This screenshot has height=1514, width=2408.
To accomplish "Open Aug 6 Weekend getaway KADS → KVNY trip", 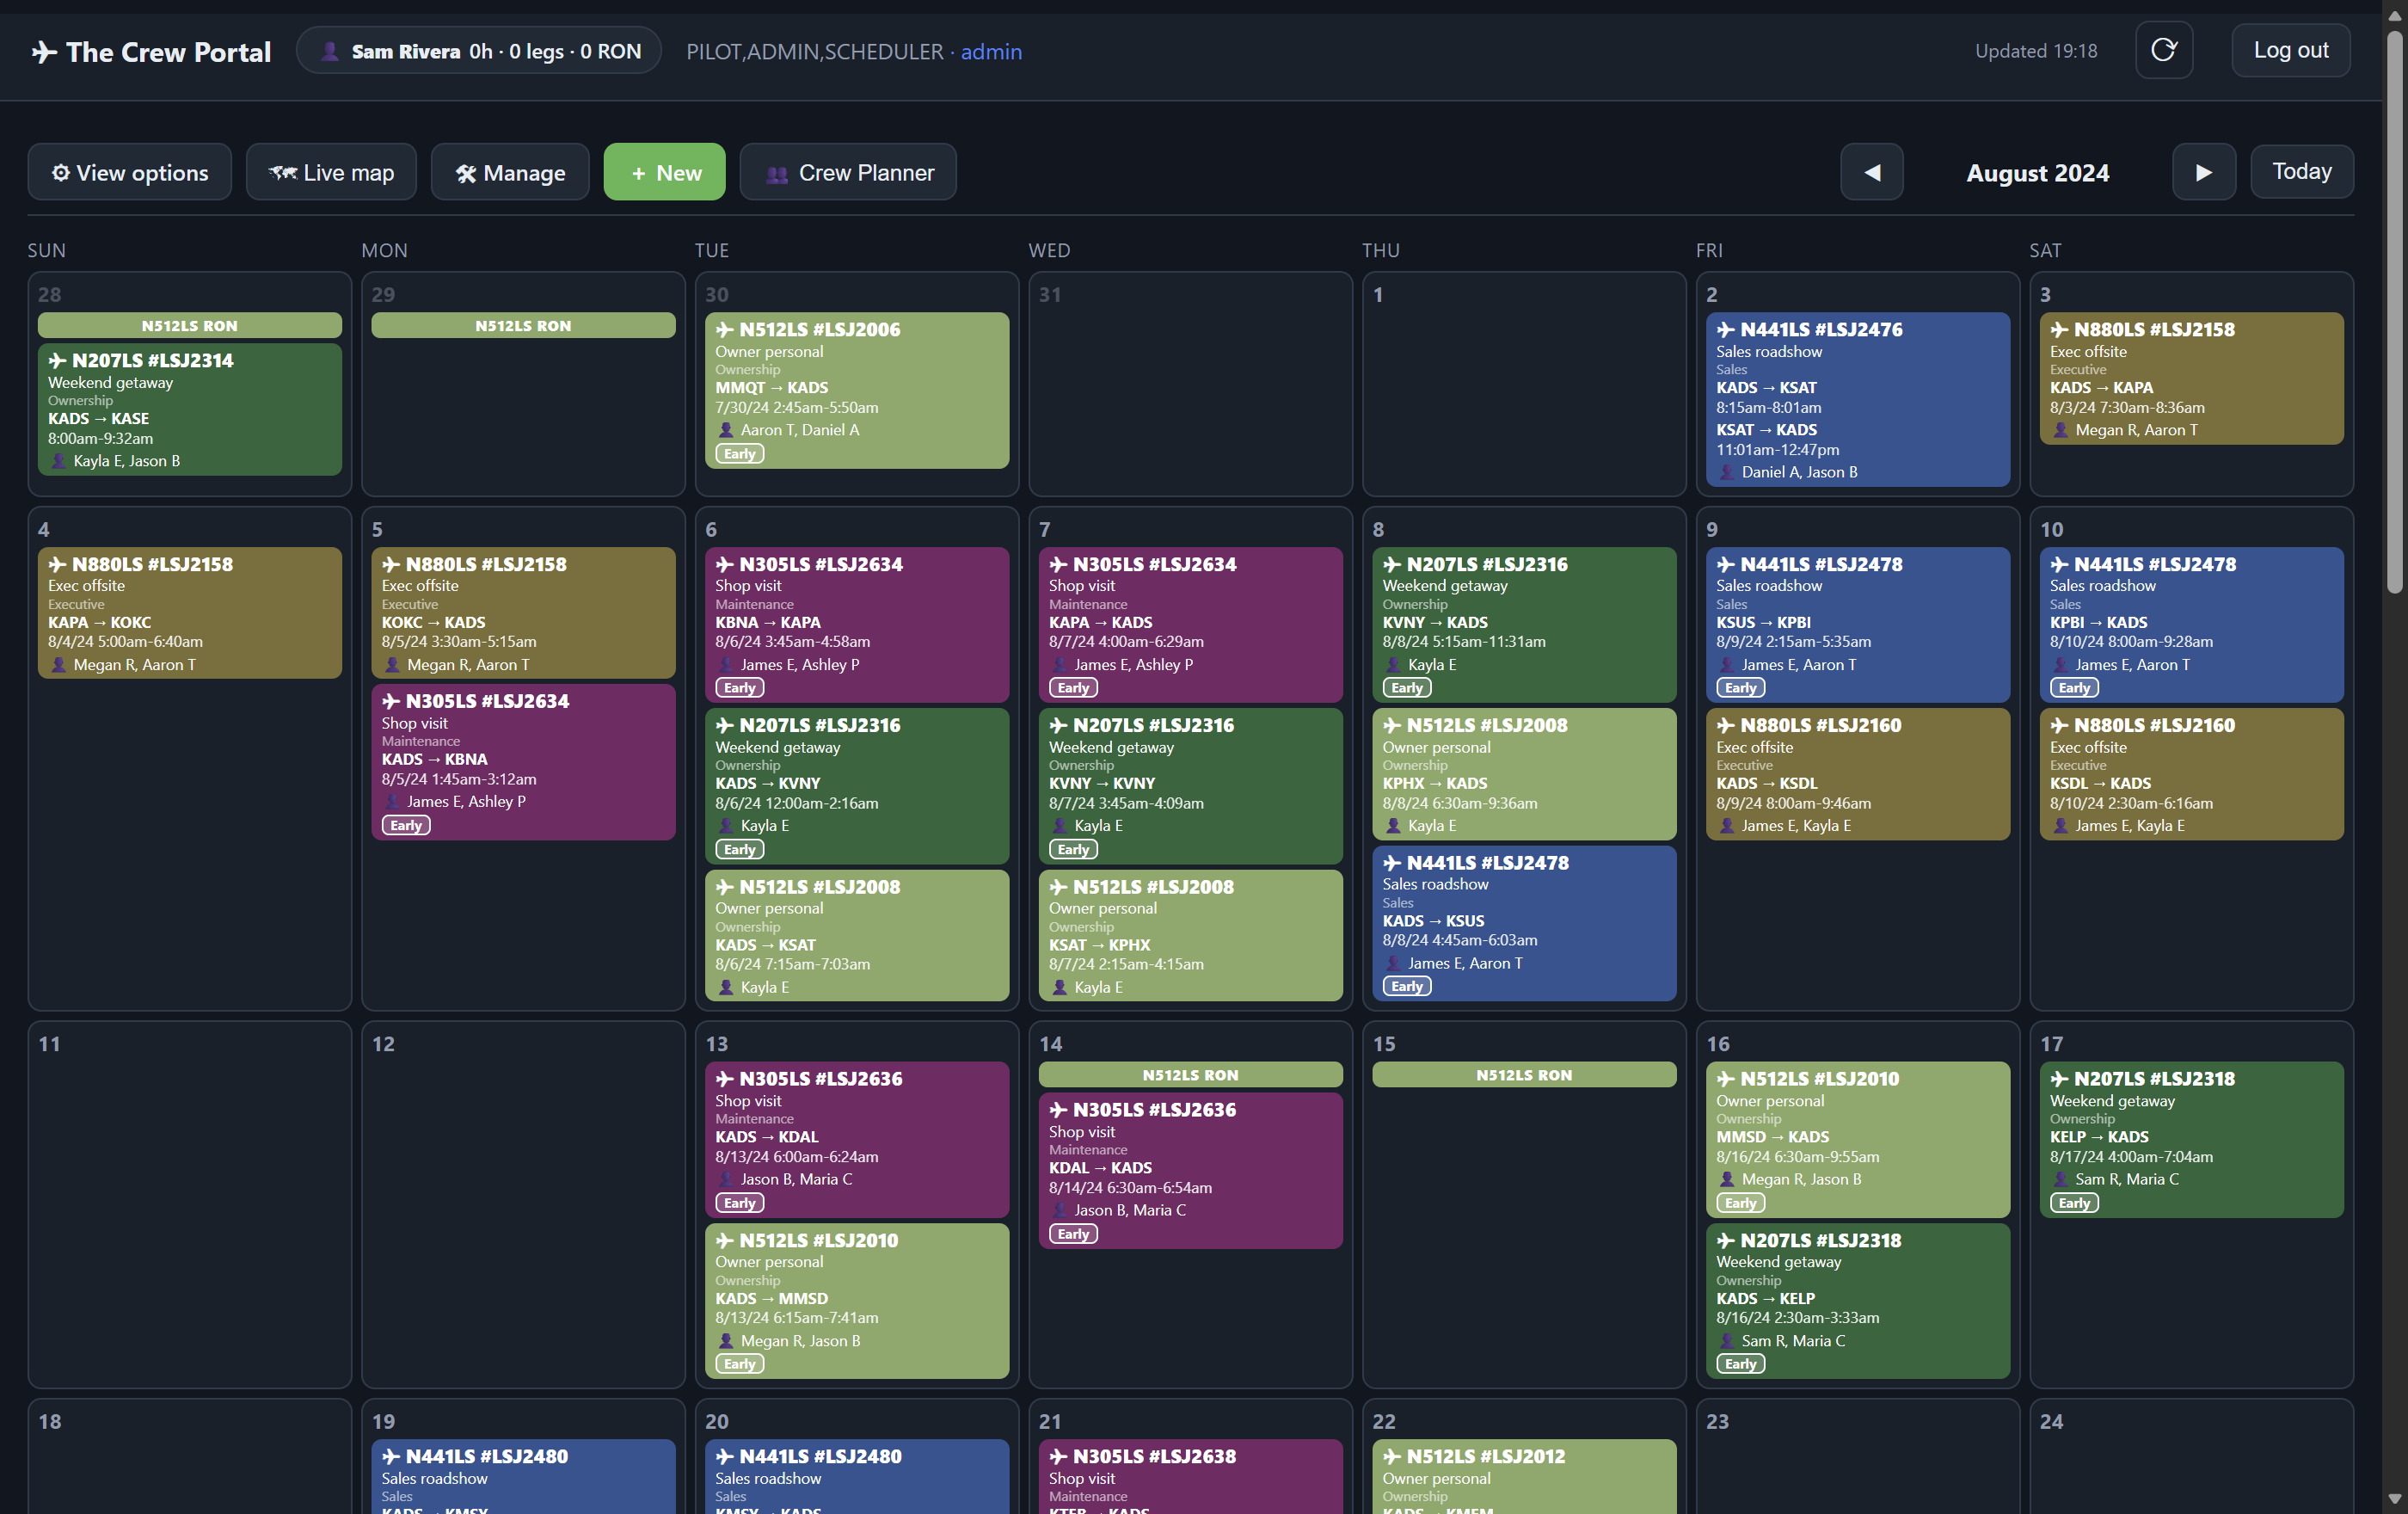I will (857, 786).
